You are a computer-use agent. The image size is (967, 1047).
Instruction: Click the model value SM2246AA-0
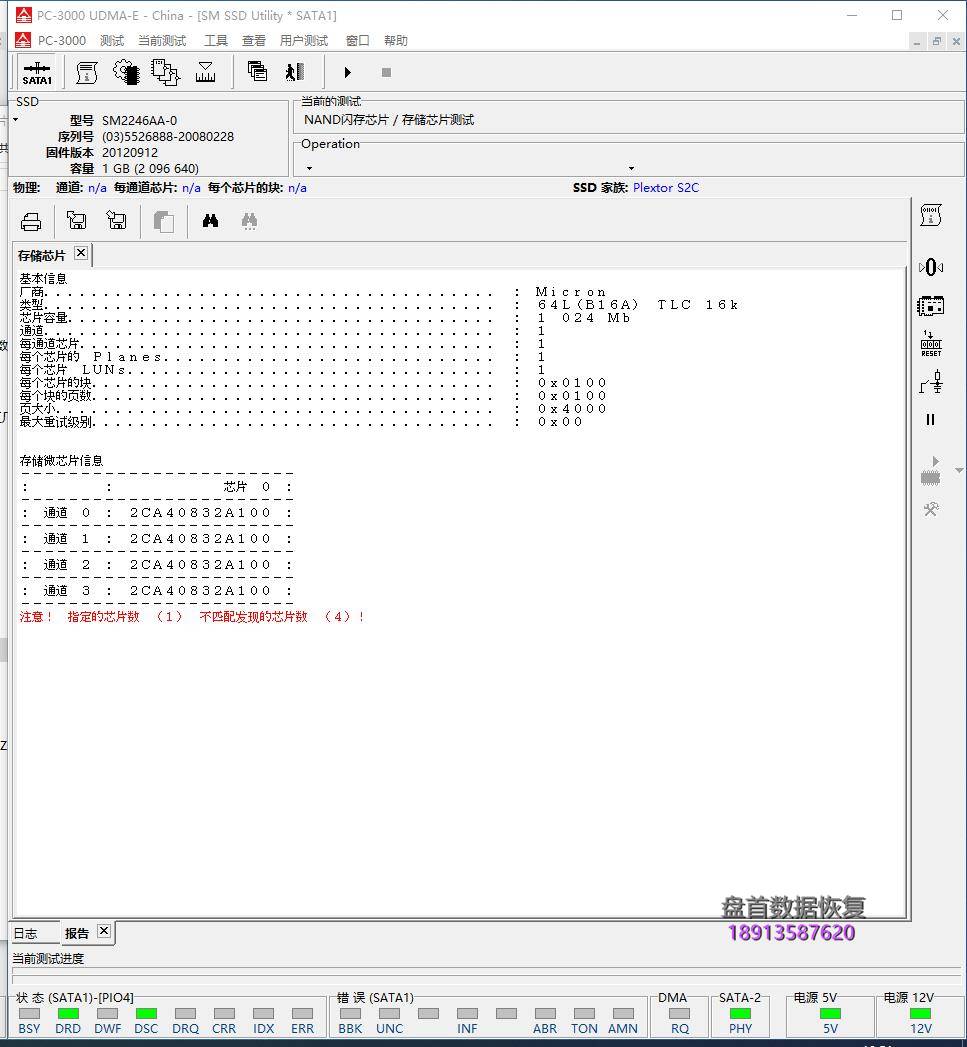140,120
